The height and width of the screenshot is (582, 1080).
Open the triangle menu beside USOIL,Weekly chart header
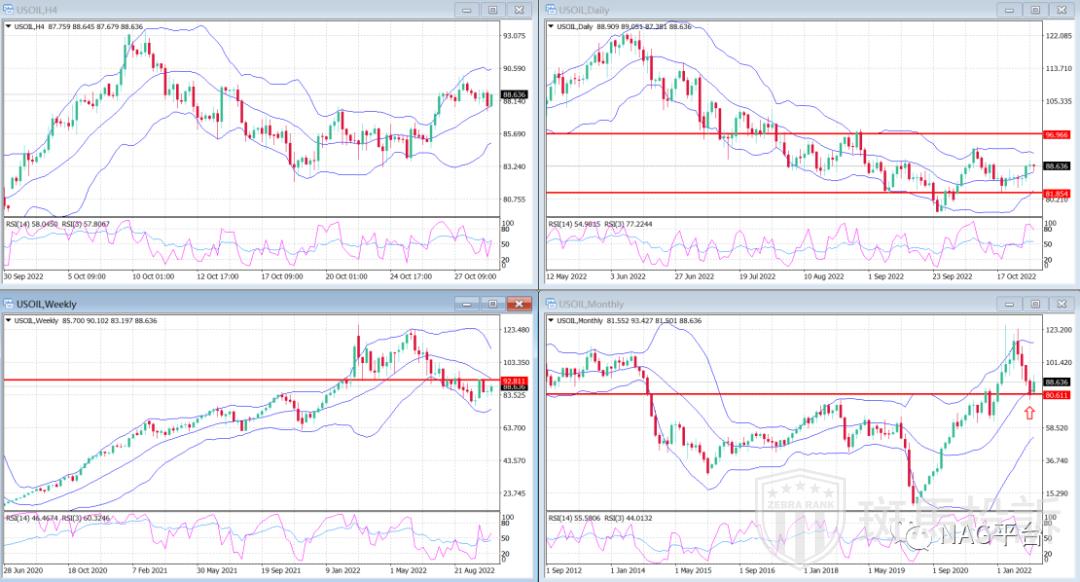pos(8,320)
